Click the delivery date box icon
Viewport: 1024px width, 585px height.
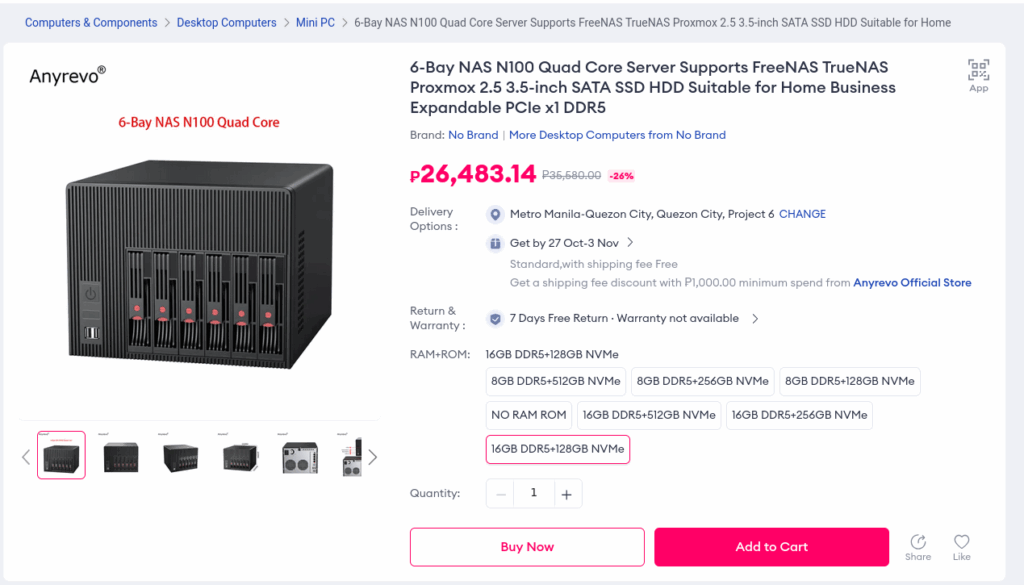pyautogui.click(x=494, y=243)
